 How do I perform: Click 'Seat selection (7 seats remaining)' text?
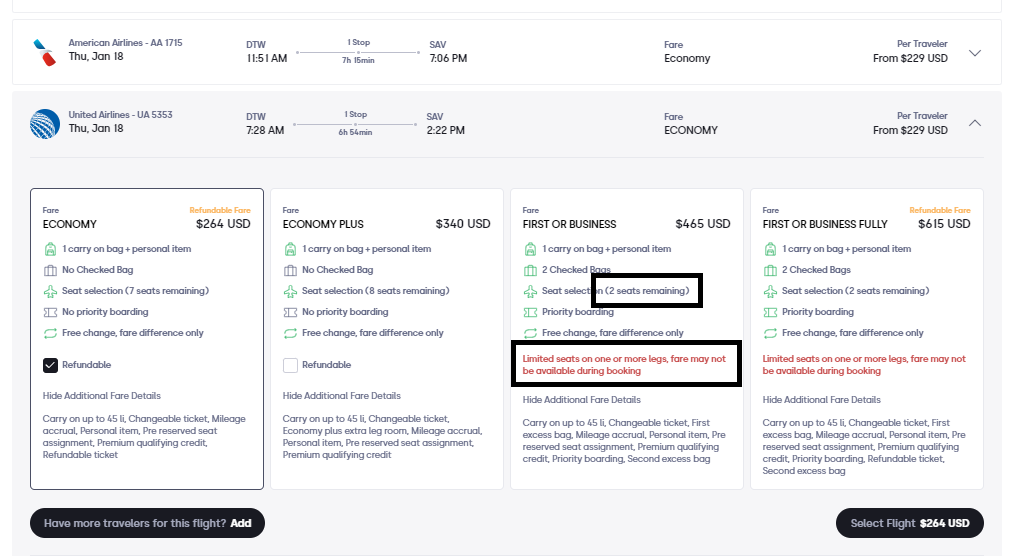coord(135,291)
